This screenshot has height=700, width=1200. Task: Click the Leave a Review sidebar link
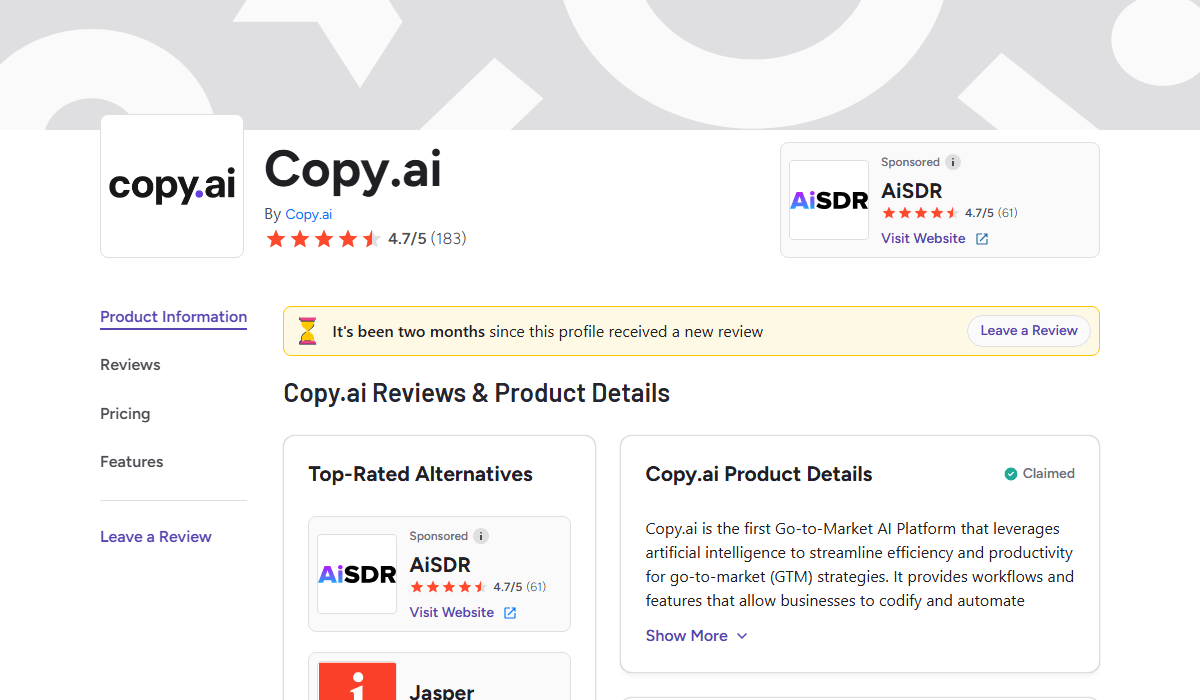point(156,537)
